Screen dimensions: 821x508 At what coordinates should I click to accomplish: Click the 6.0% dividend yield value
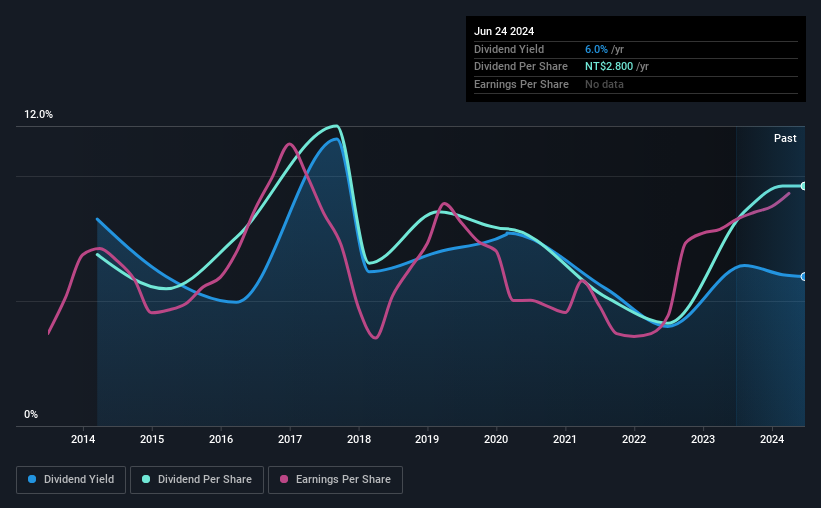[x=596, y=49]
